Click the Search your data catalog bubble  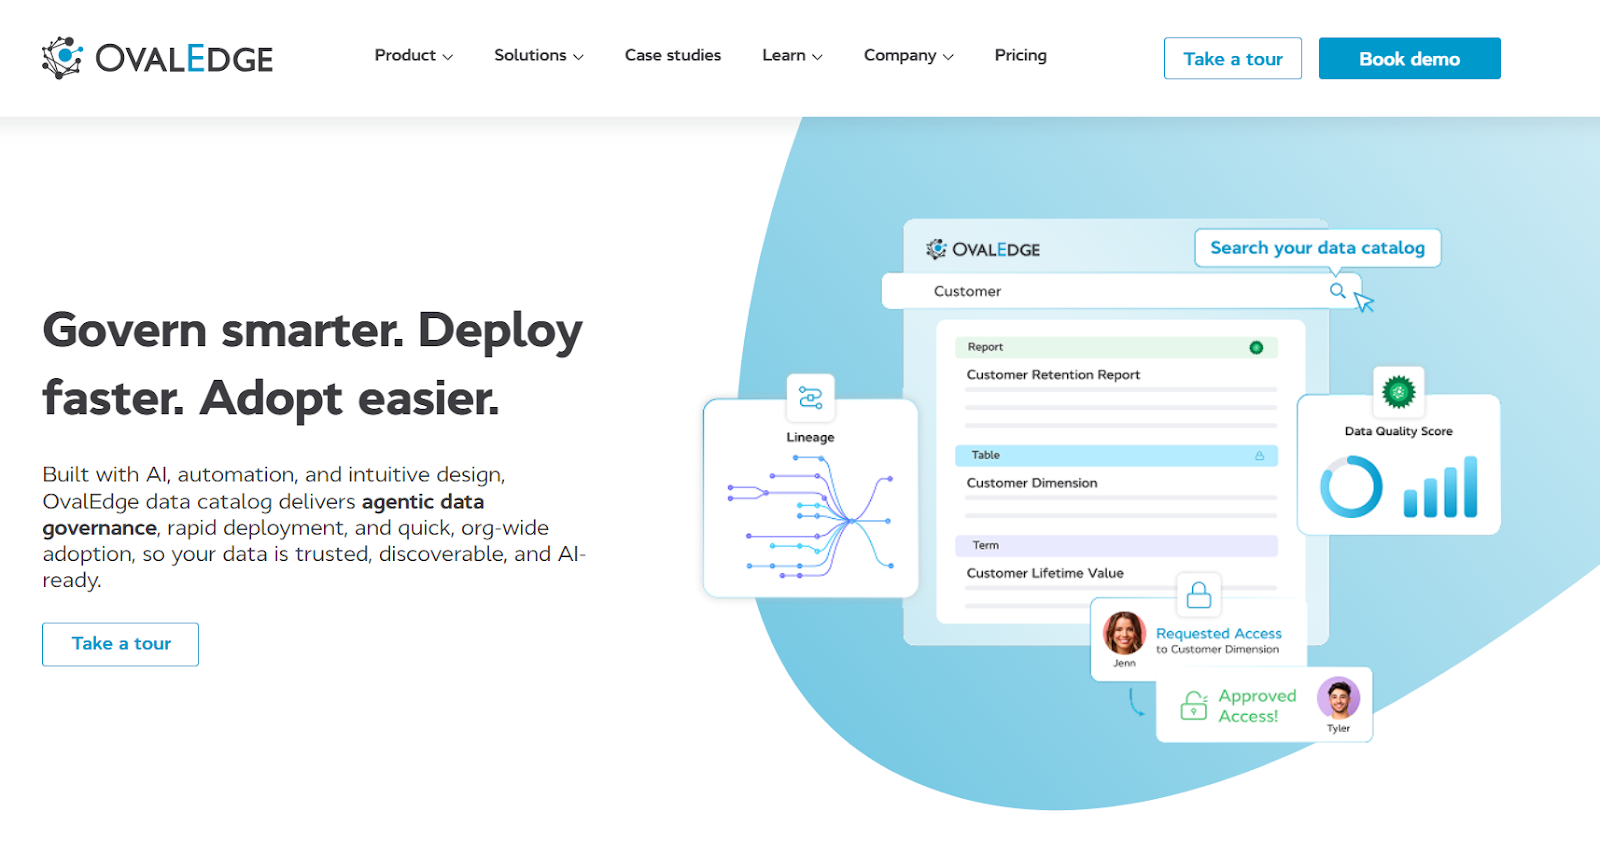(1317, 248)
